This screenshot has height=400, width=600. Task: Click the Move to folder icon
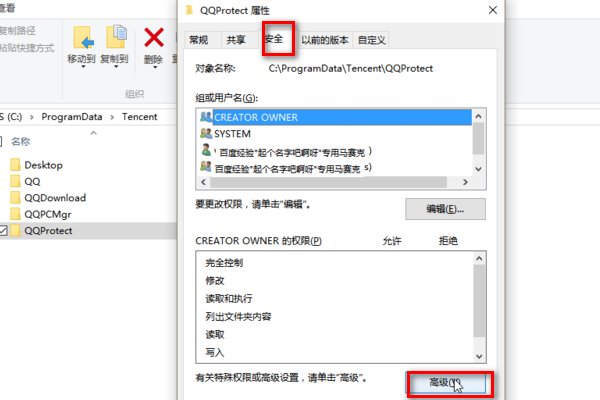coord(83,38)
